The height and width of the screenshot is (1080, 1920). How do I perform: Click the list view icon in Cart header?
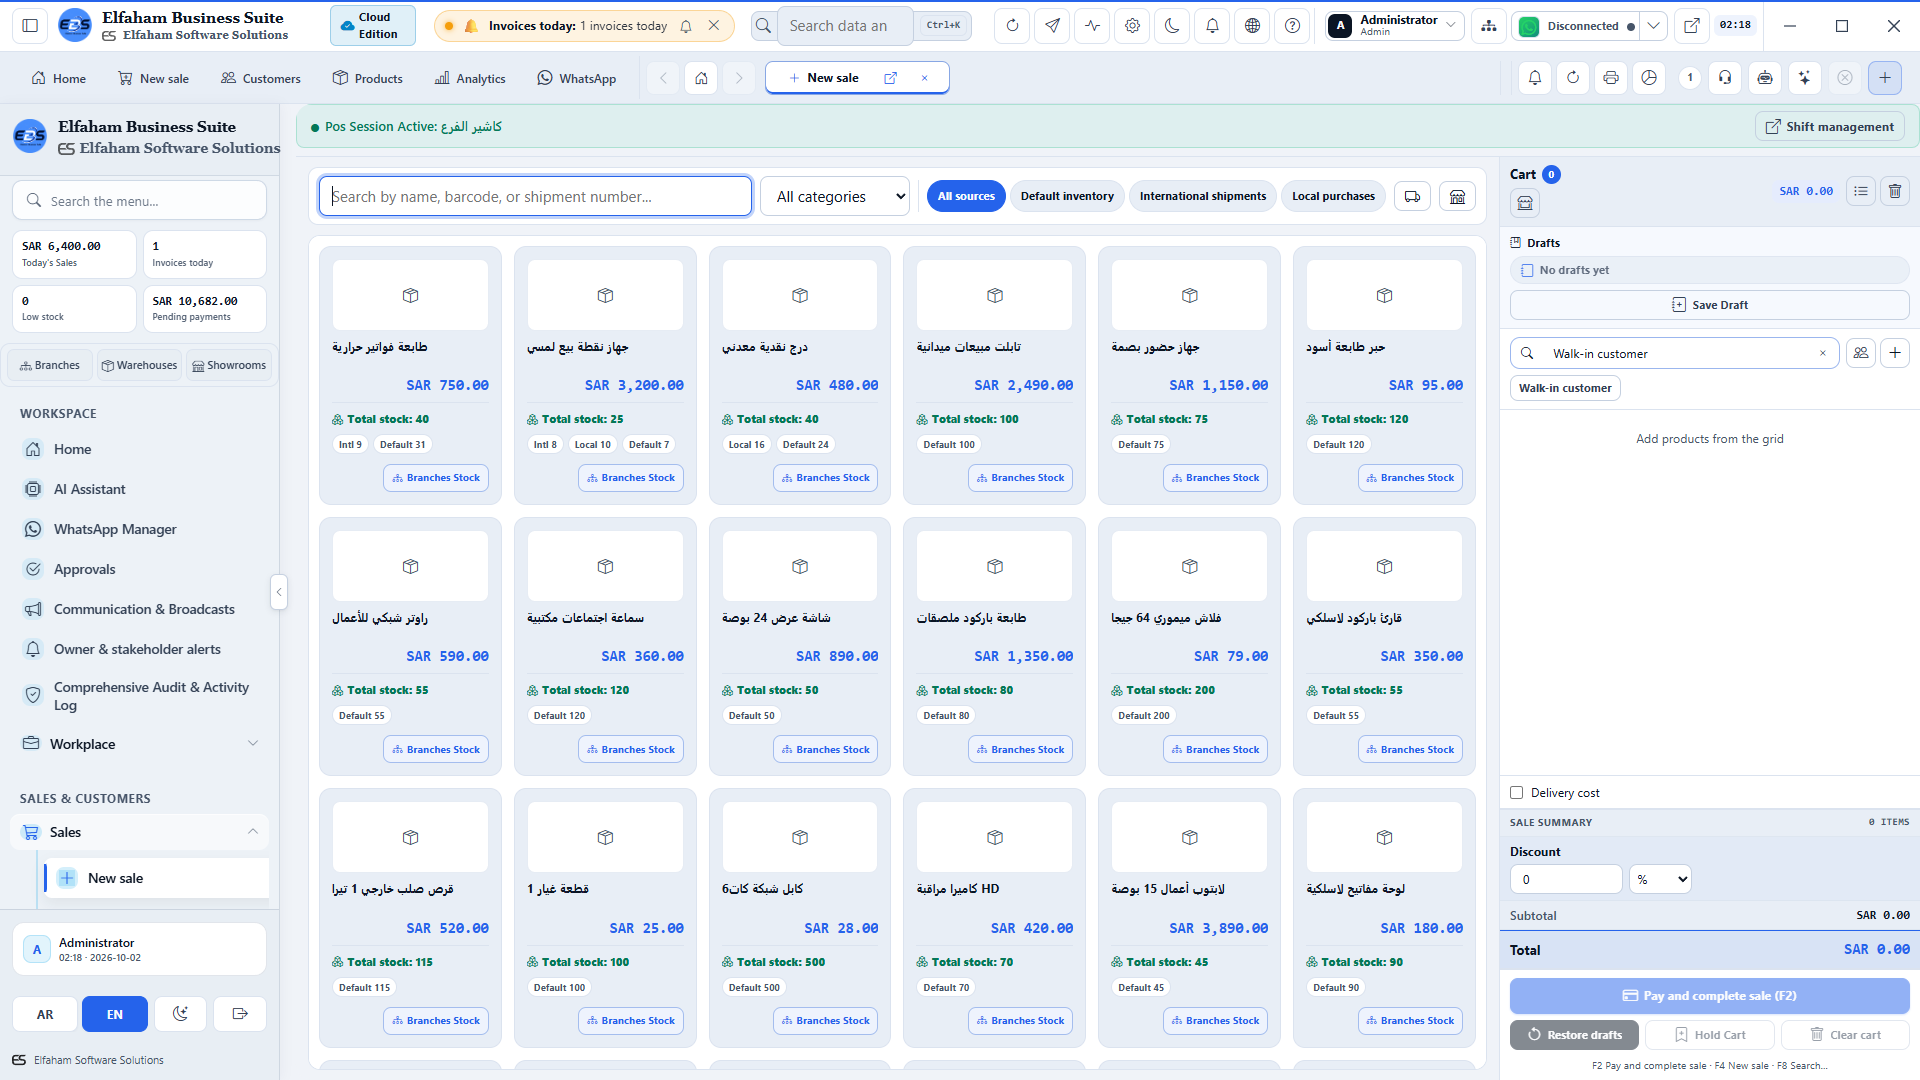click(x=1860, y=191)
